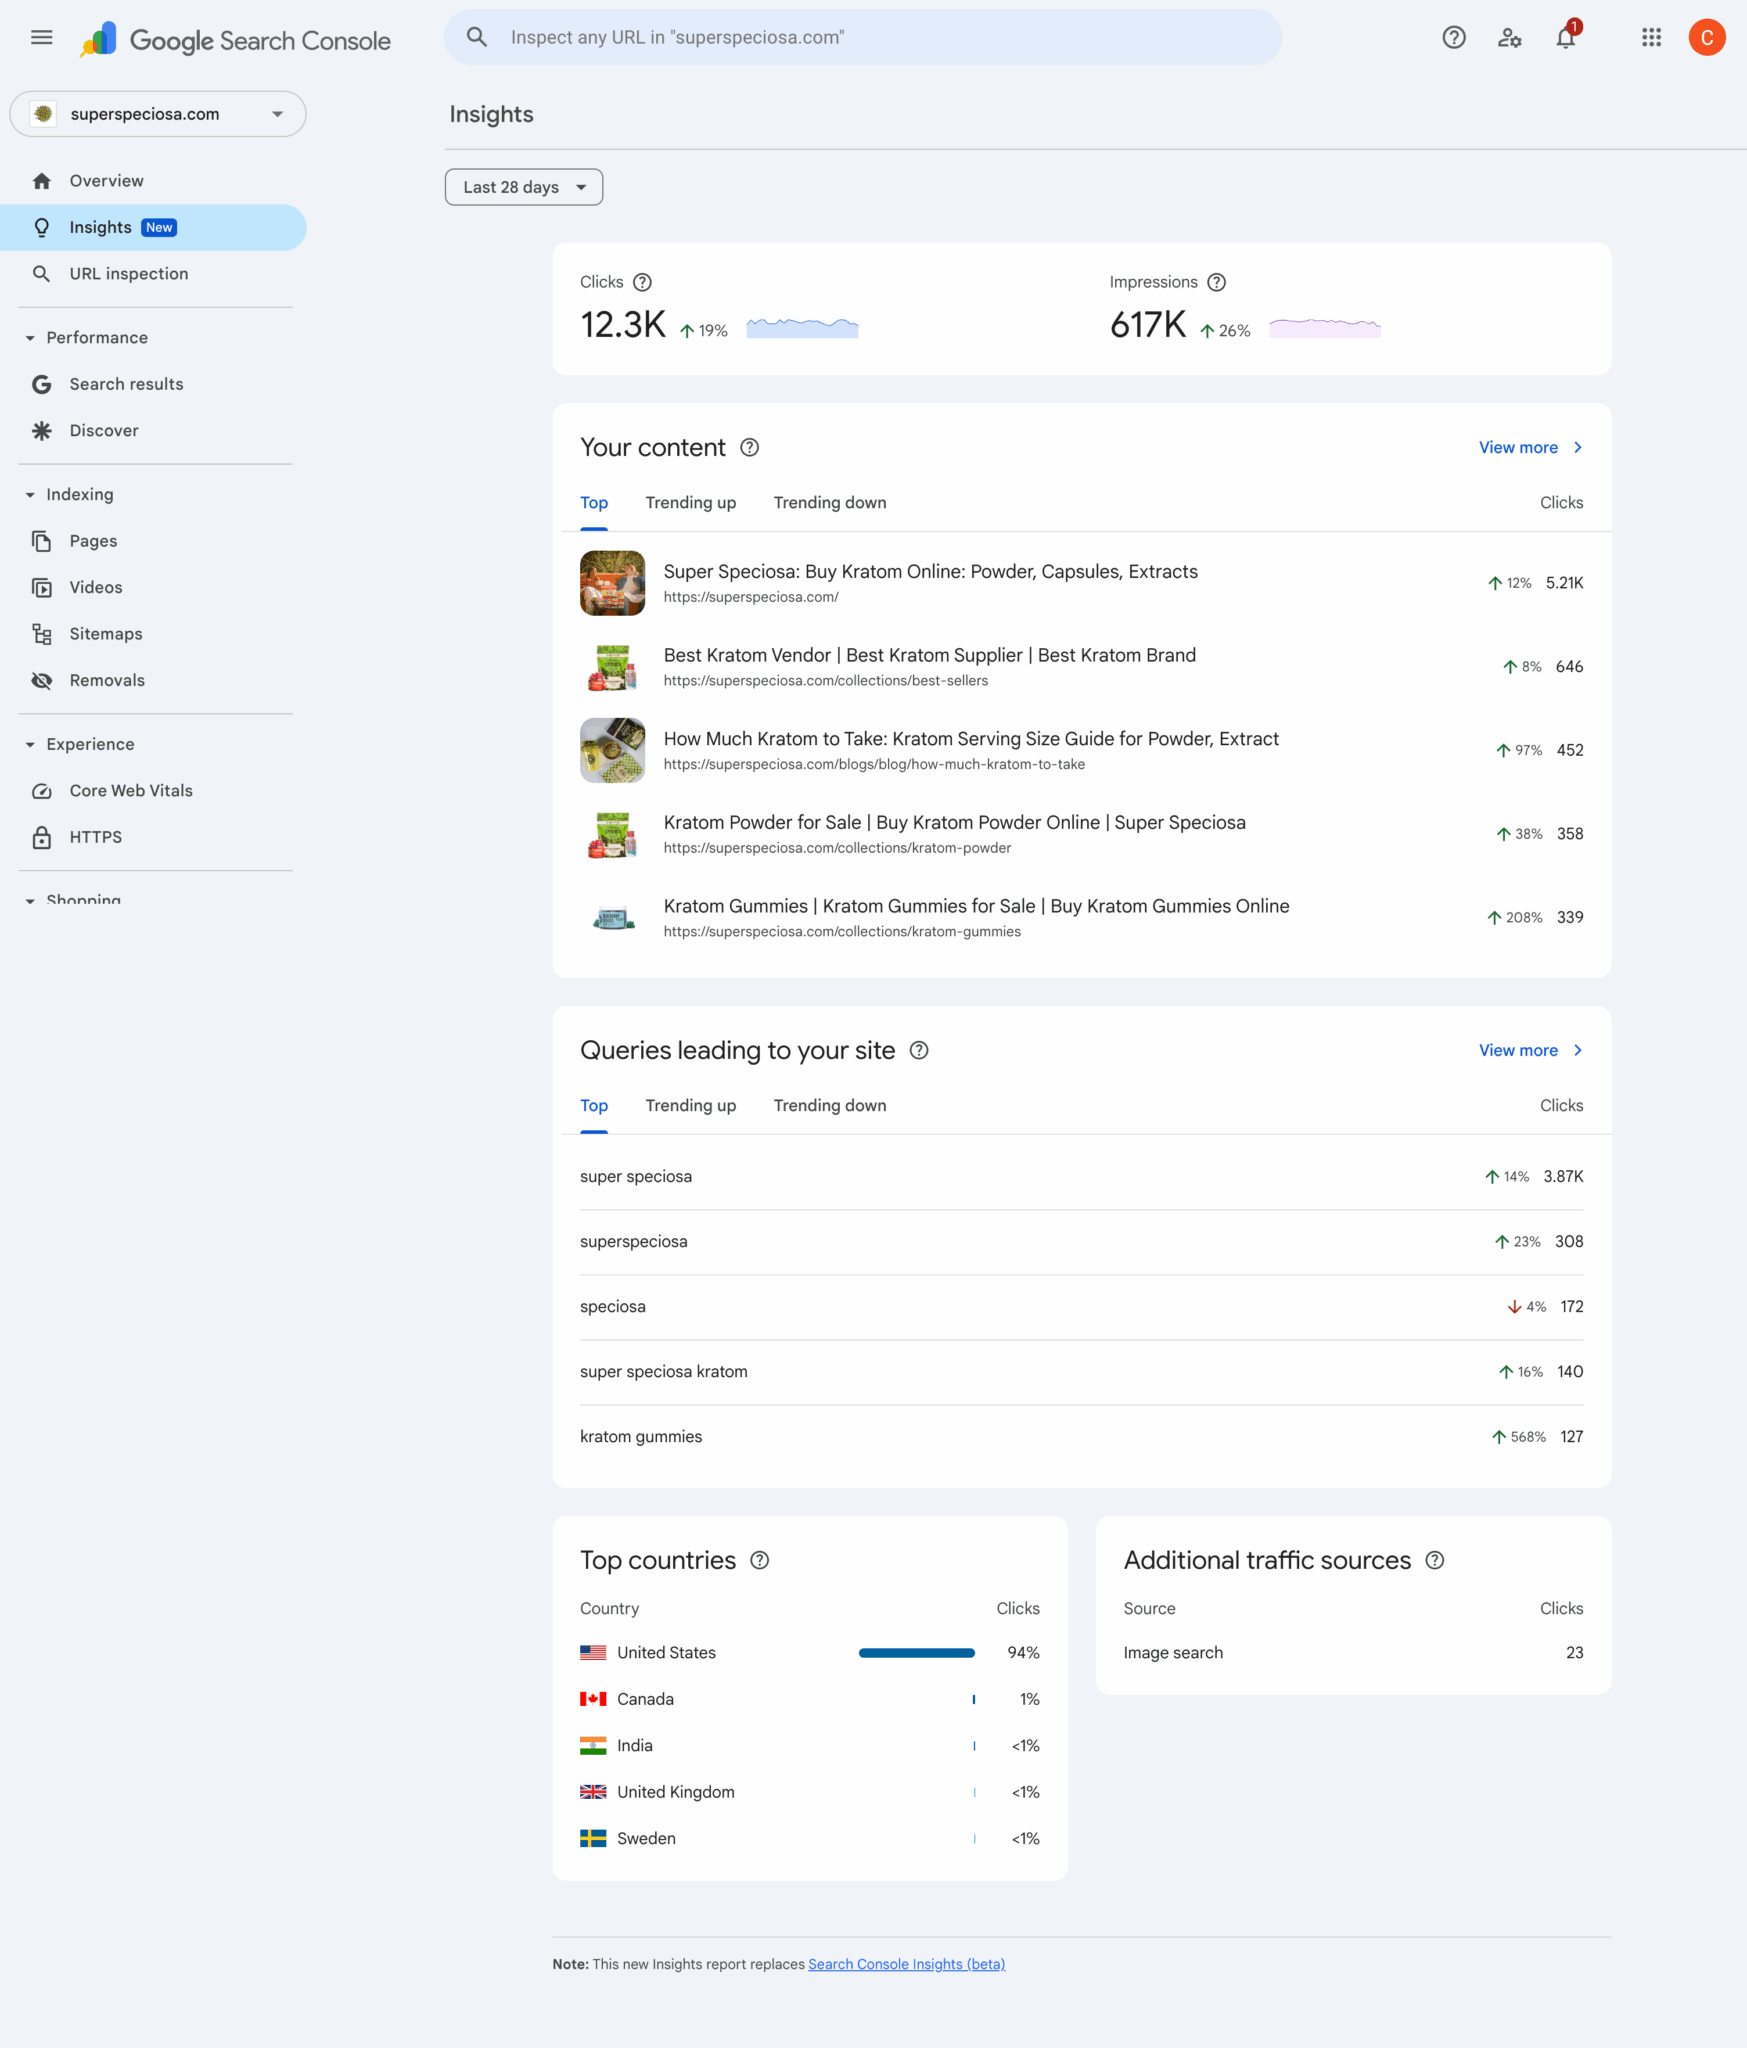Click the search magnifier icon in URL bar

coord(477,38)
